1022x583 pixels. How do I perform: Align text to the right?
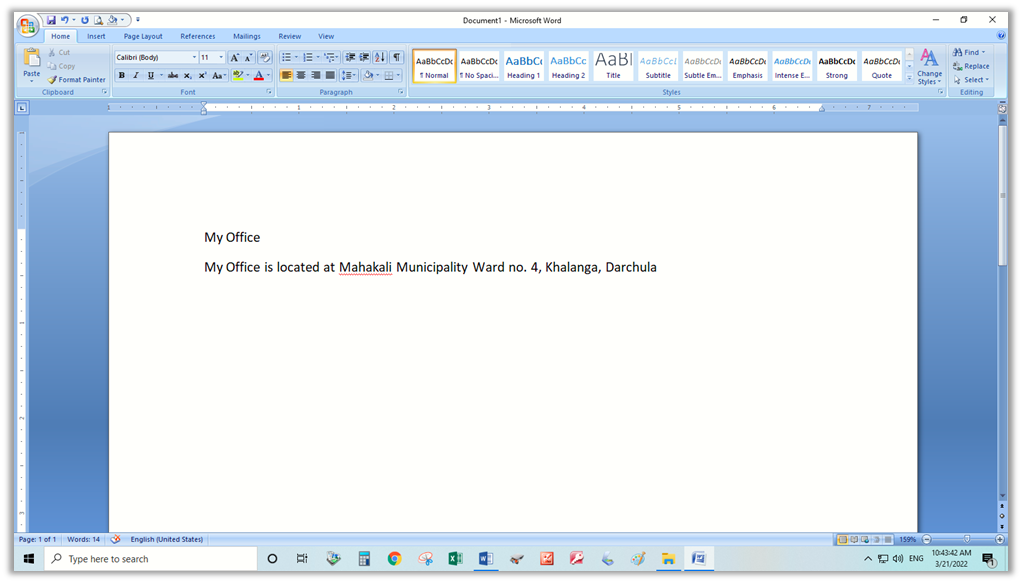(x=315, y=76)
